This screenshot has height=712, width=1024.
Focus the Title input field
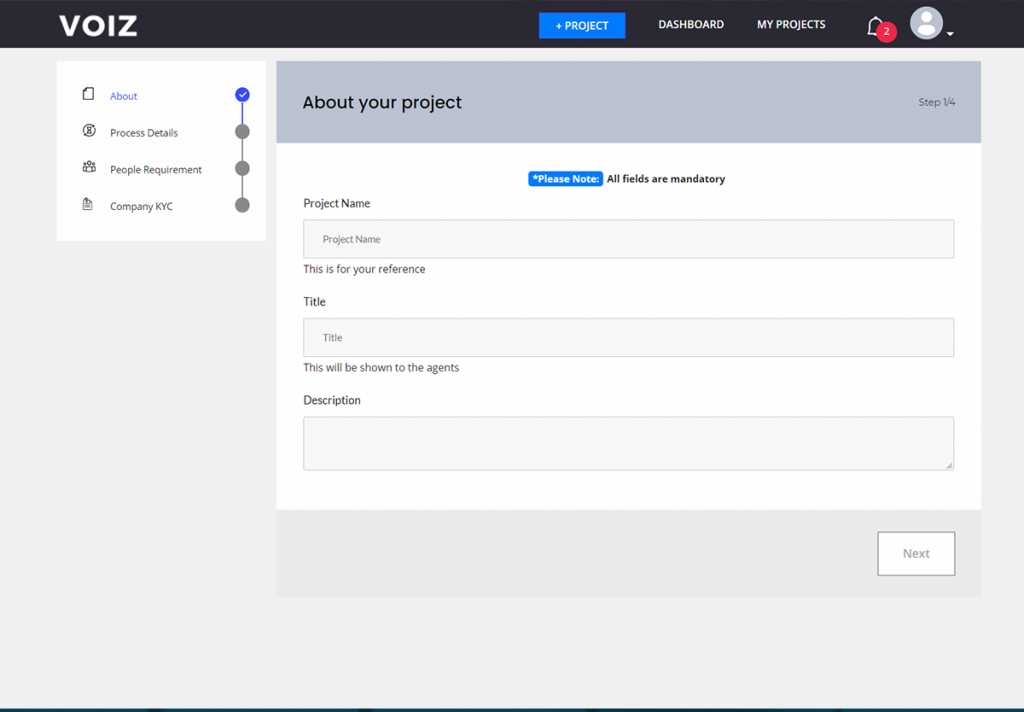point(628,338)
